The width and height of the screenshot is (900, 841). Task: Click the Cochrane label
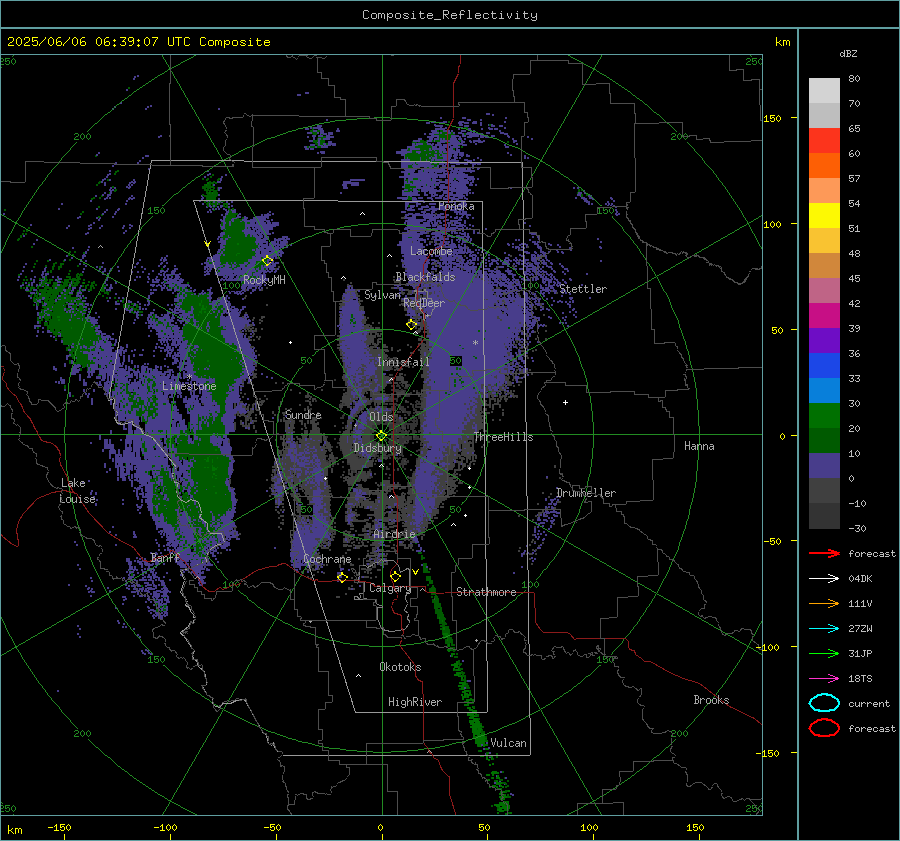coord(327,559)
